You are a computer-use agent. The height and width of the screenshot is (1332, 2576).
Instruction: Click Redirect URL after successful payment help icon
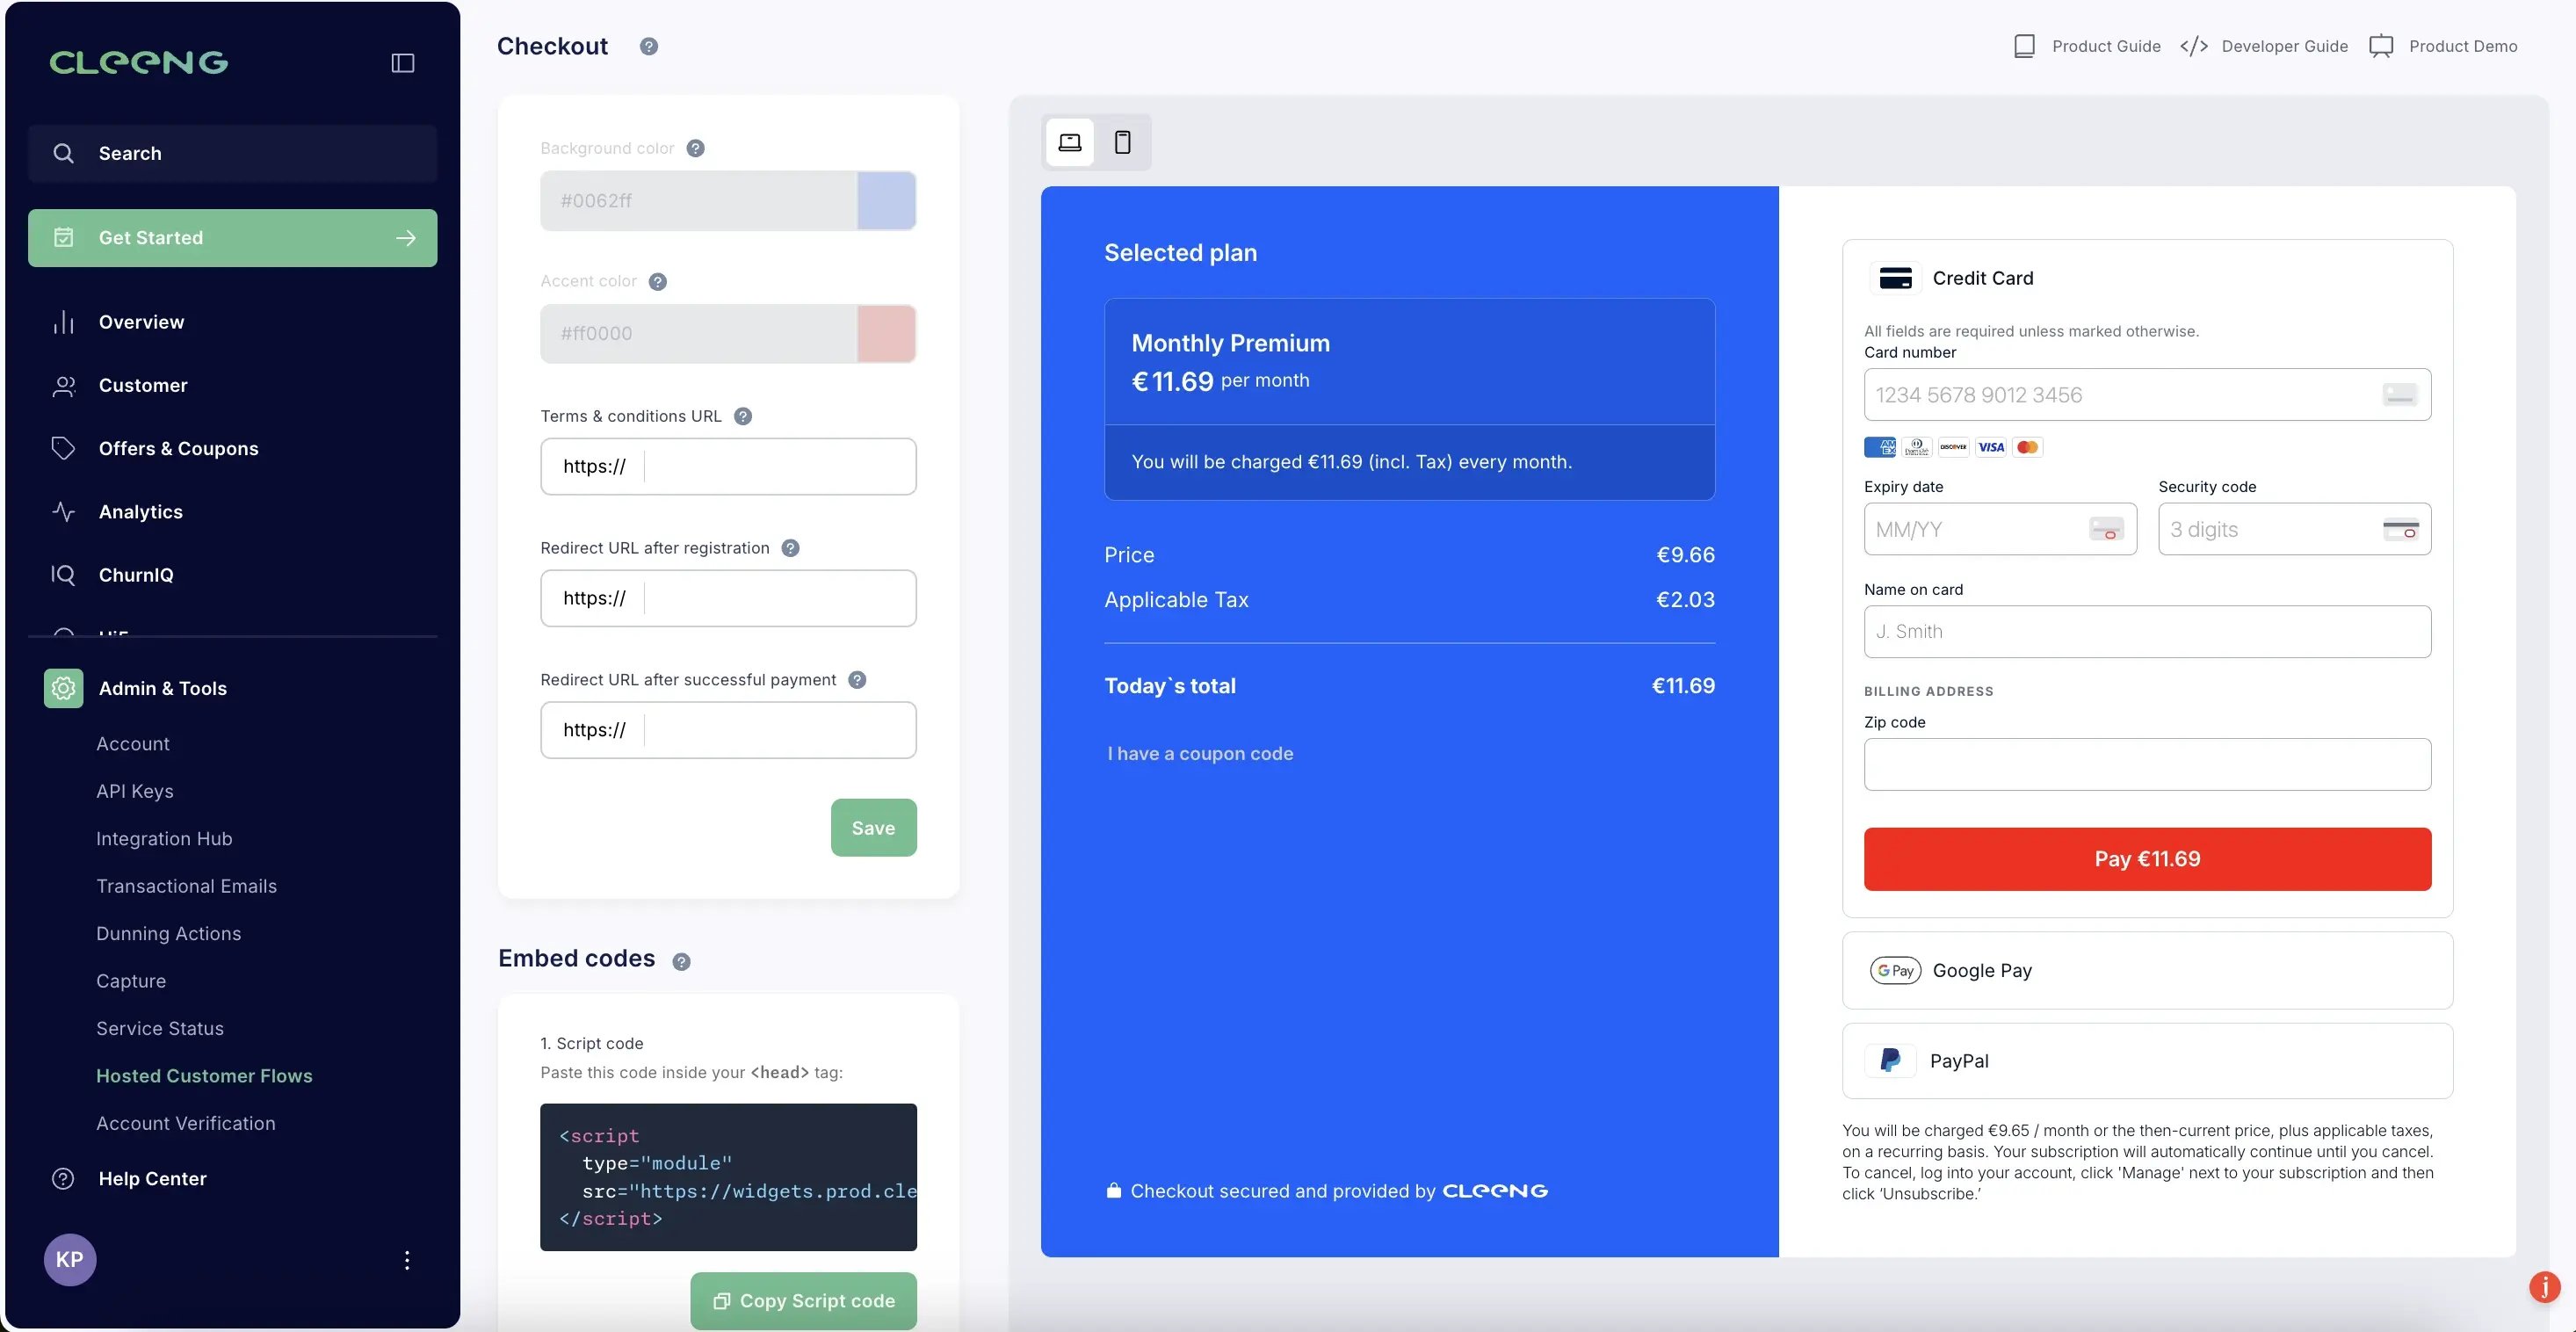pos(857,680)
